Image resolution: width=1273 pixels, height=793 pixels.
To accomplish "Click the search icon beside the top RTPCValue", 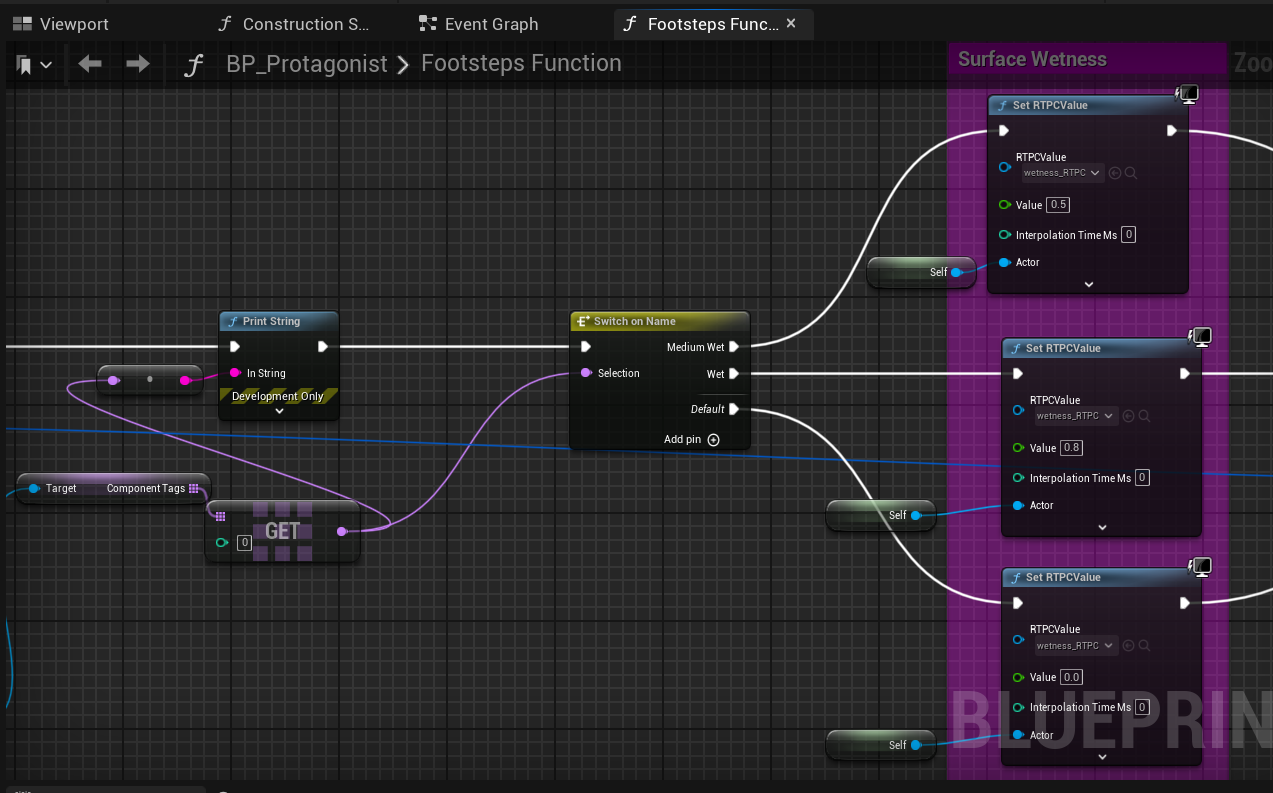I will (1131, 173).
